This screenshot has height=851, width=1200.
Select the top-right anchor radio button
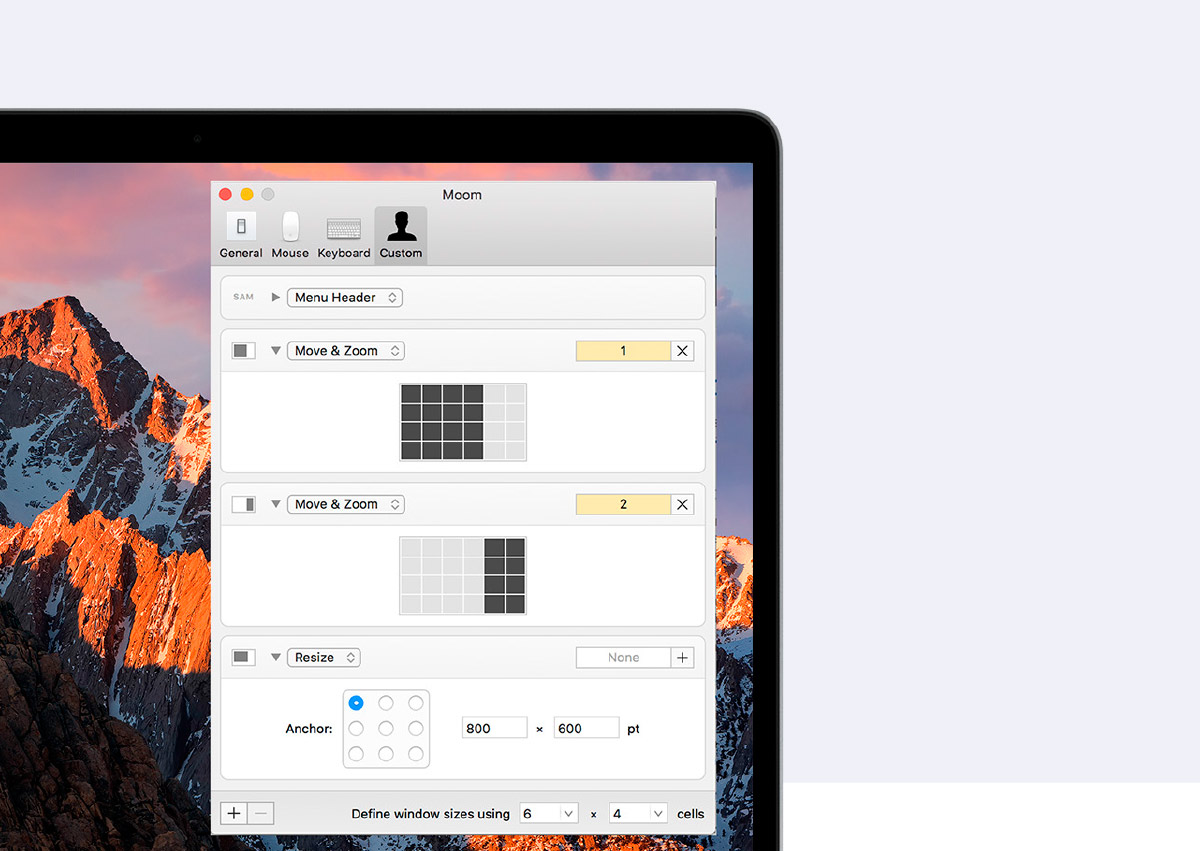(x=416, y=703)
